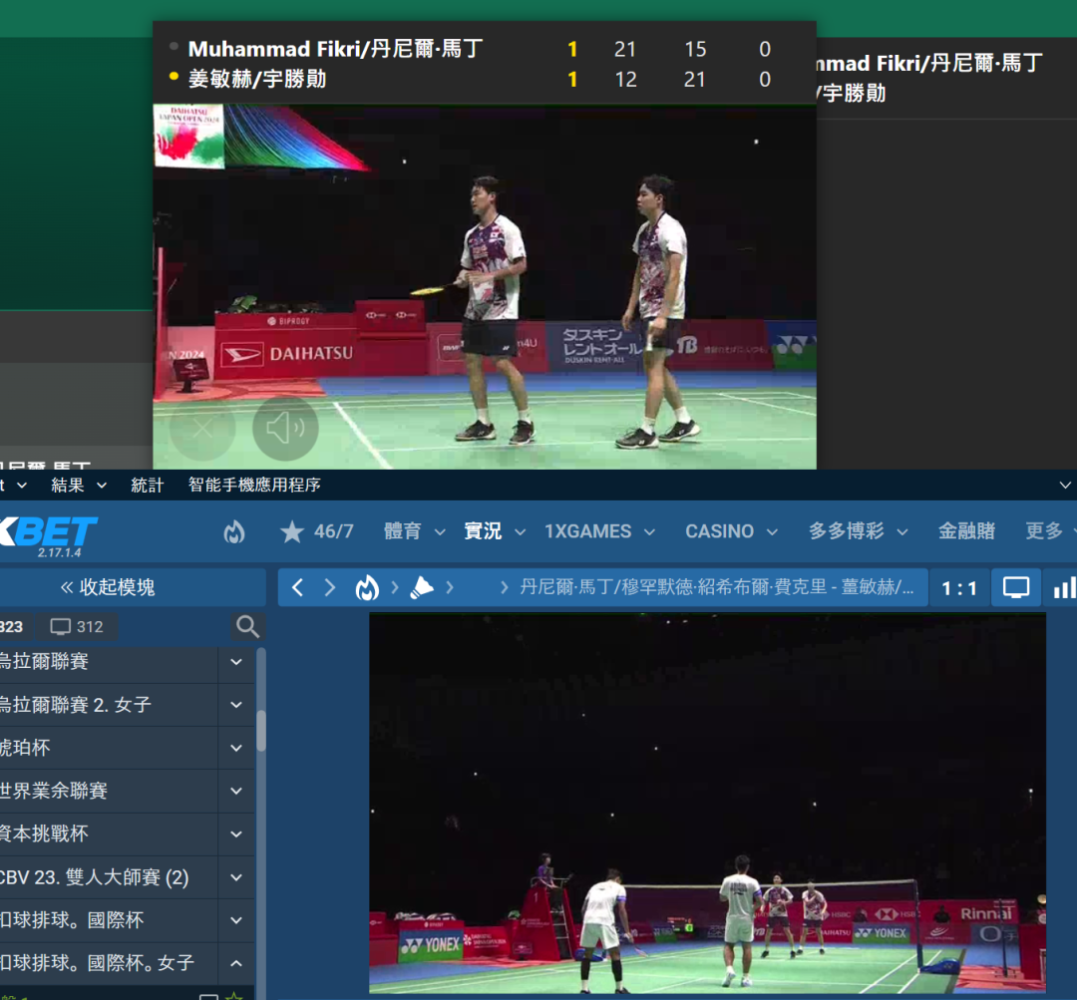Click the upper badminton video player
Viewport: 1077px width, 1000px height.
click(x=484, y=287)
